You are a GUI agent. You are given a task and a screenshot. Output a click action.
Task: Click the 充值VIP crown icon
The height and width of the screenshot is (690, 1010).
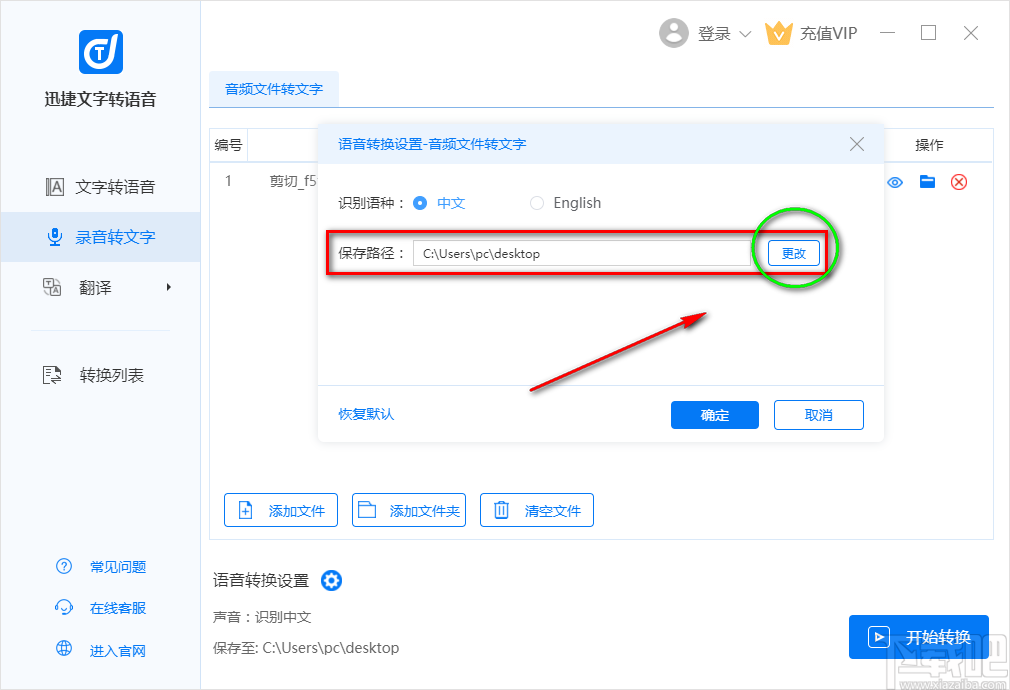pyautogui.click(x=779, y=33)
